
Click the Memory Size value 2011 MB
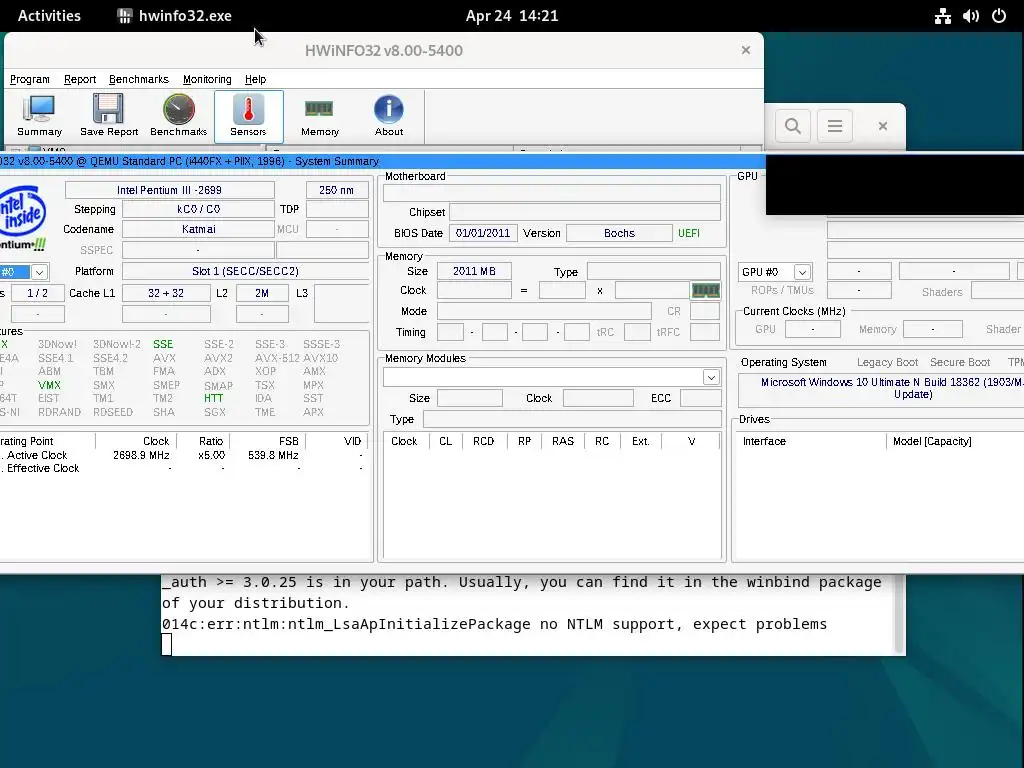pyautogui.click(x=474, y=271)
